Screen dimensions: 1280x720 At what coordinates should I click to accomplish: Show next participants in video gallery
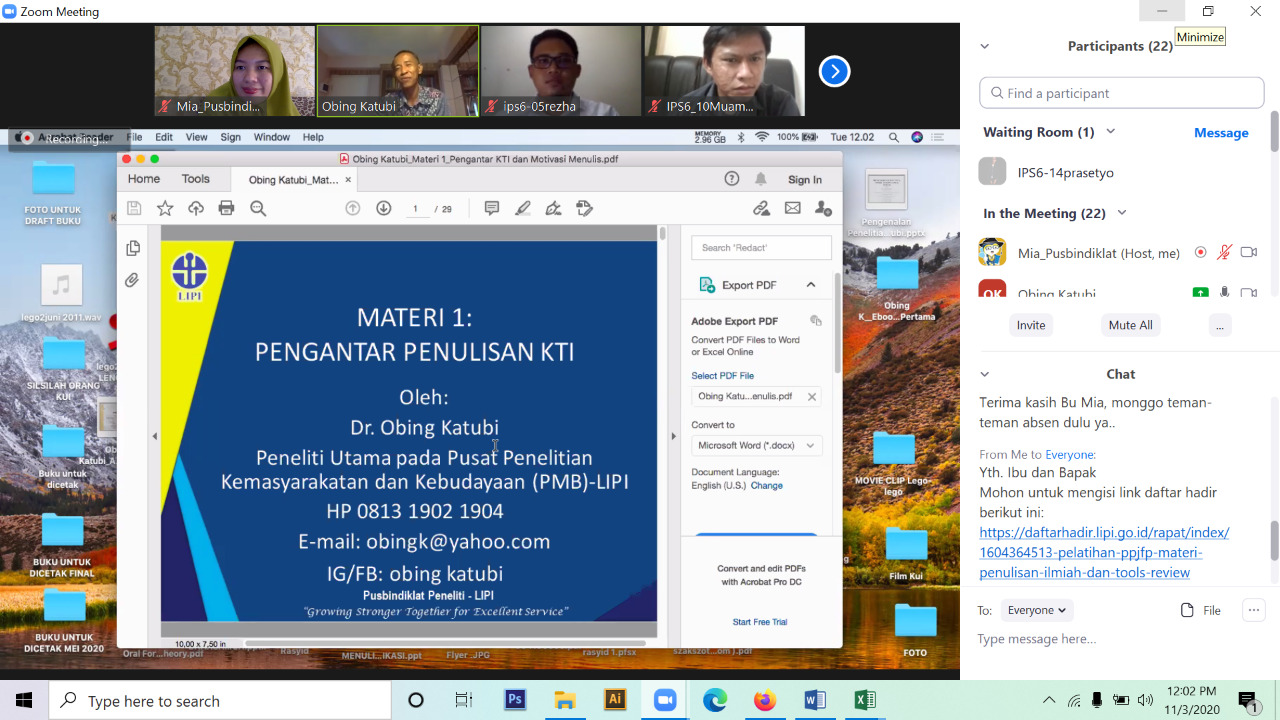click(x=834, y=71)
